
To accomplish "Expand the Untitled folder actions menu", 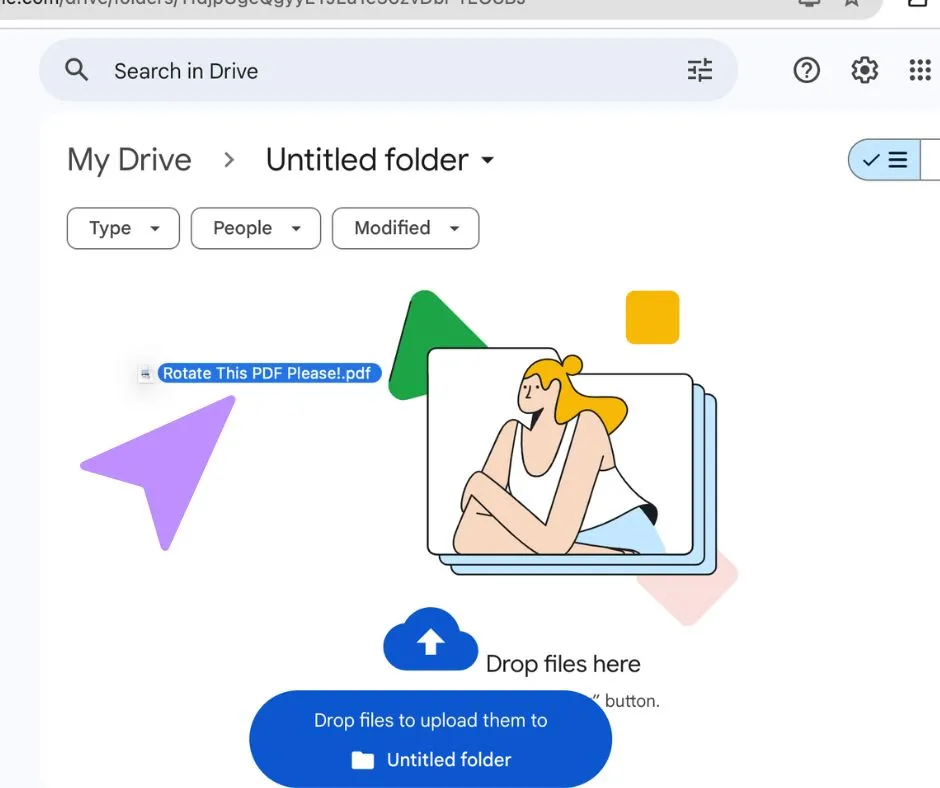I will click(488, 160).
